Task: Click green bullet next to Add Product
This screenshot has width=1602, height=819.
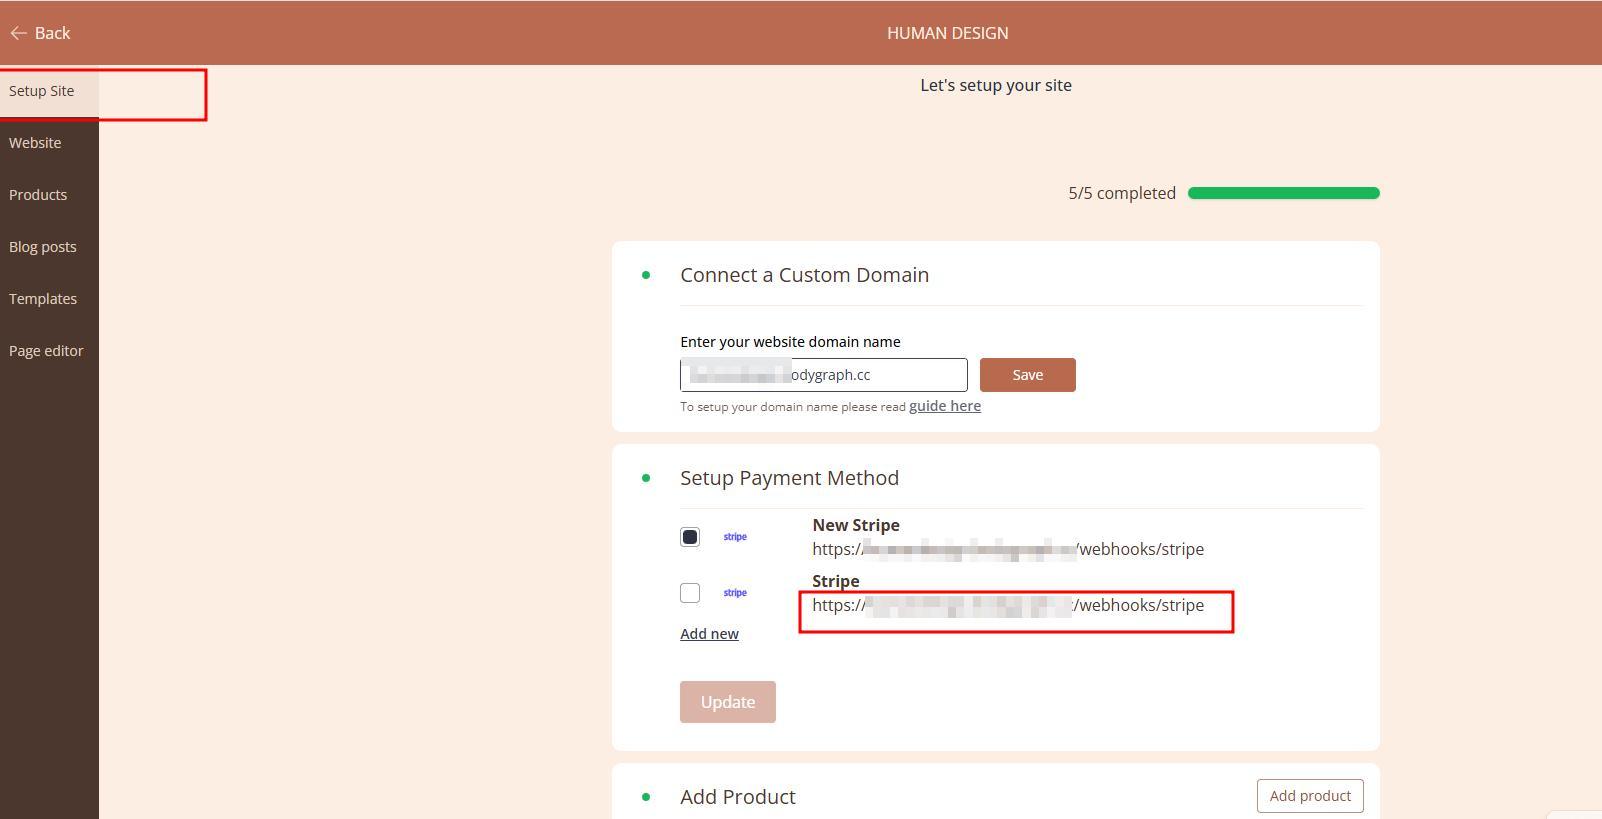Action: click(x=646, y=797)
